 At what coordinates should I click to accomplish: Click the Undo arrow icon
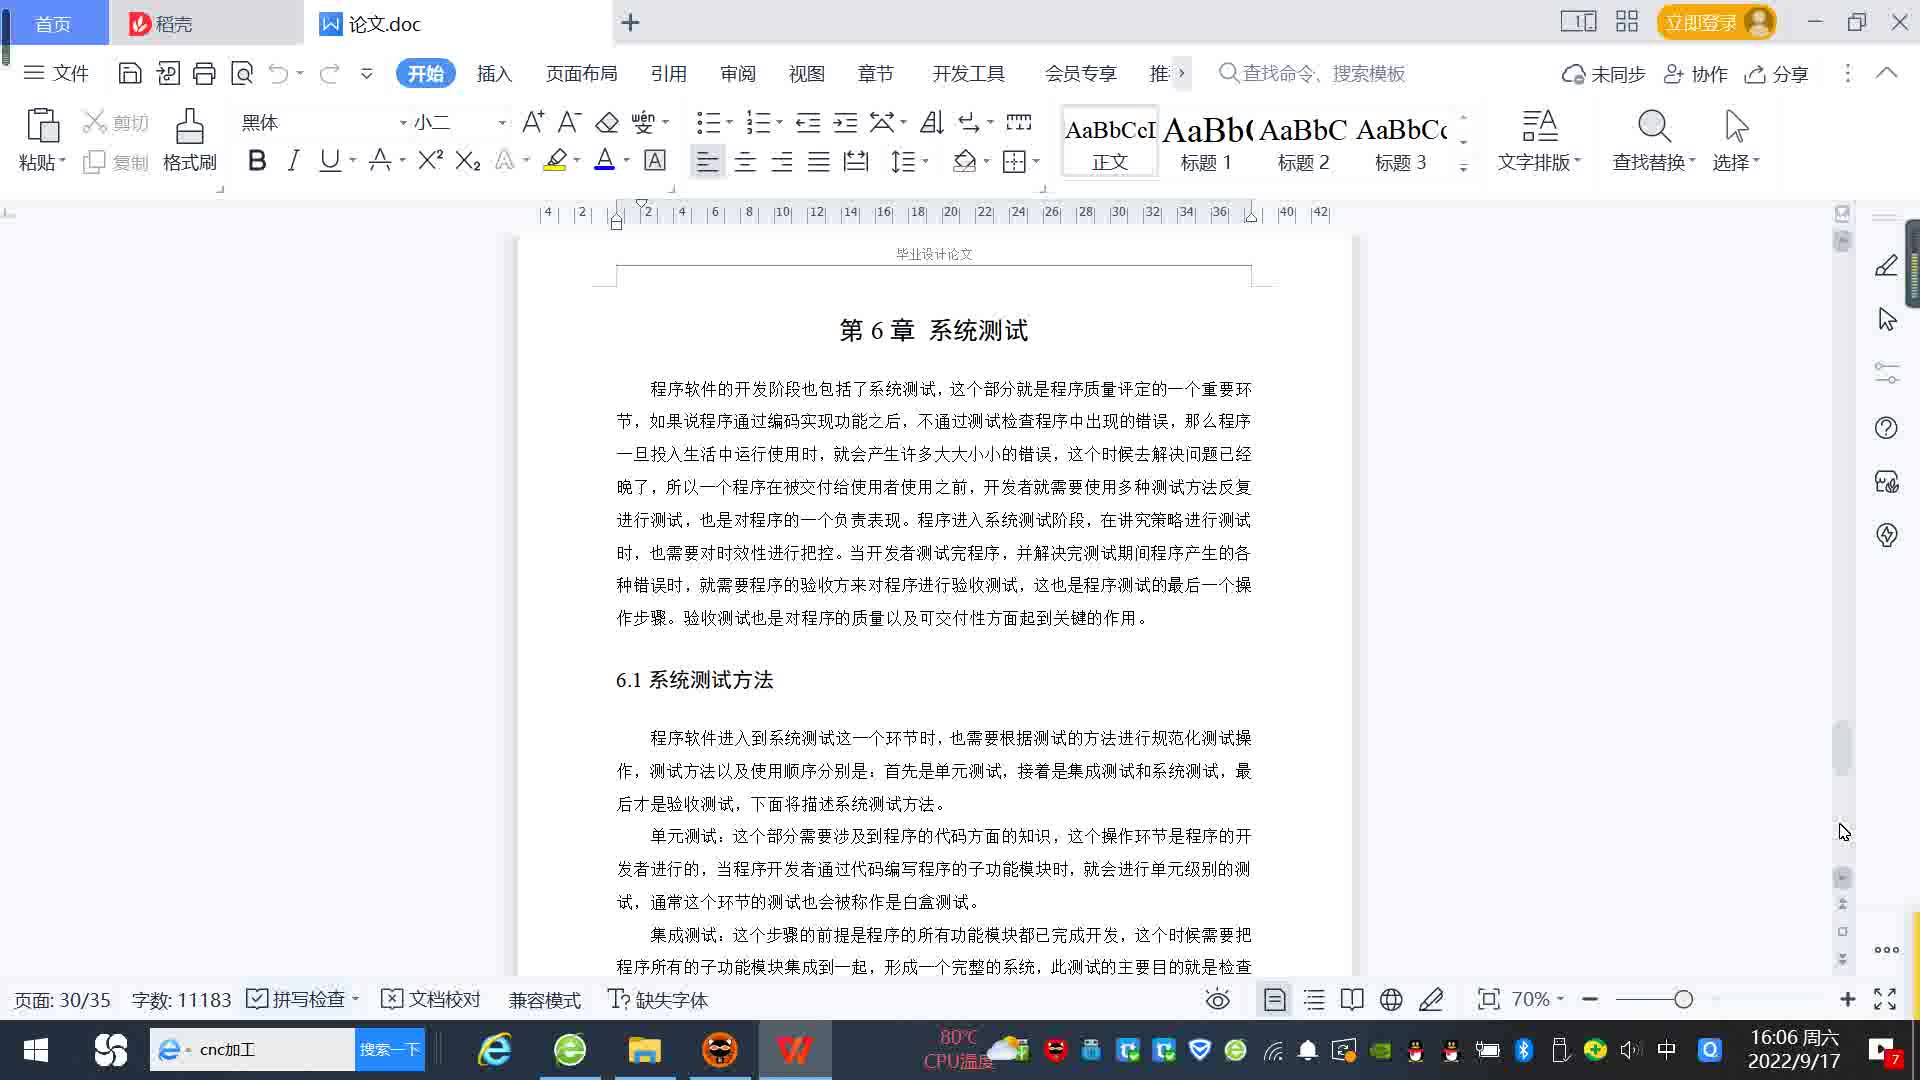[x=278, y=73]
